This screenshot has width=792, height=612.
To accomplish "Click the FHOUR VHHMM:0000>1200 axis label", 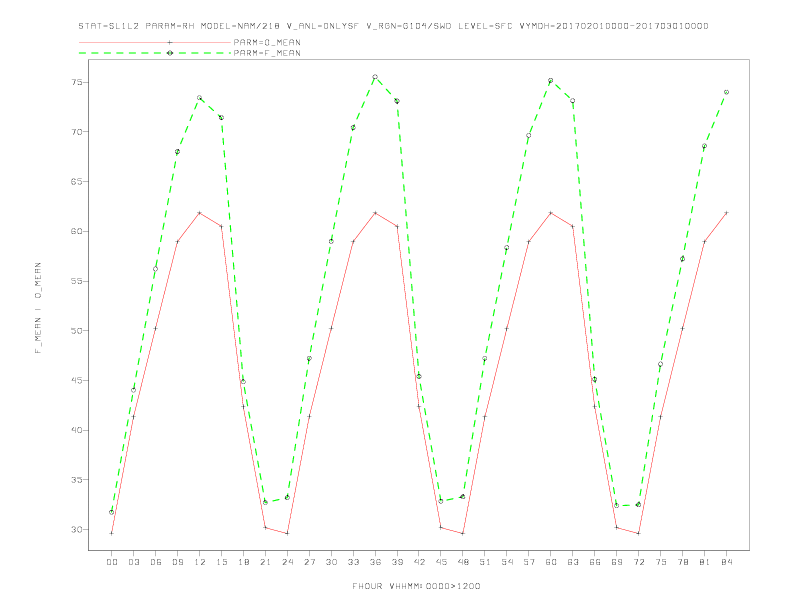I will (x=416, y=586).
